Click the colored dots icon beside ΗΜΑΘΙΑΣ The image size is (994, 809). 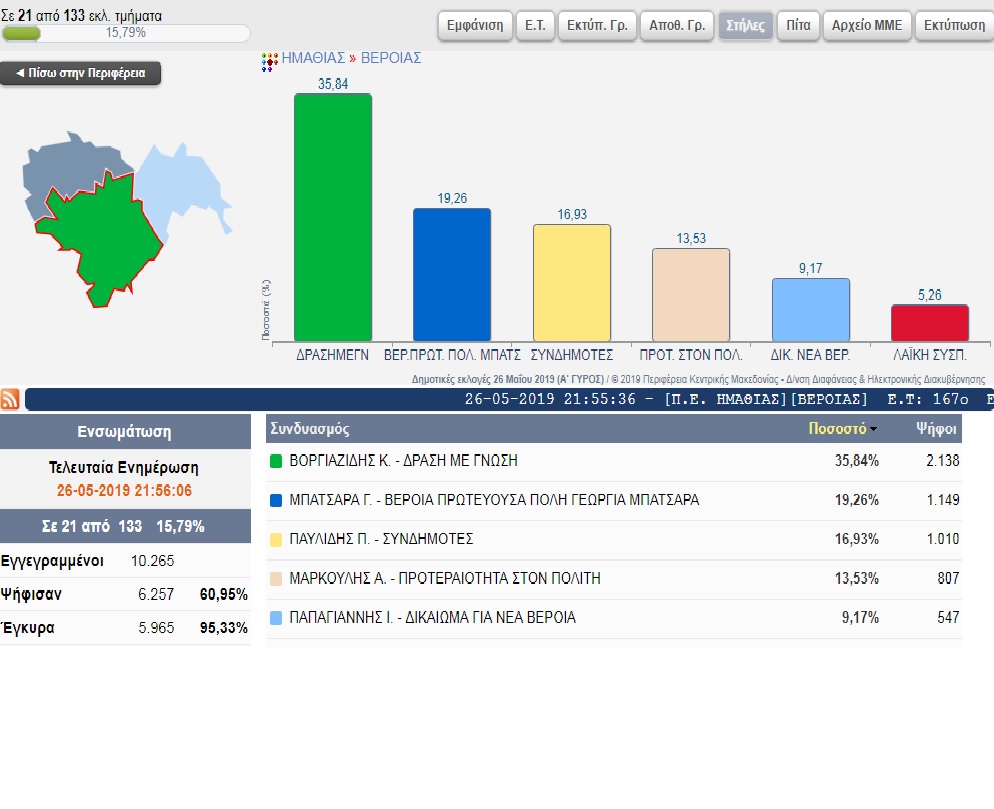point(269,61)
